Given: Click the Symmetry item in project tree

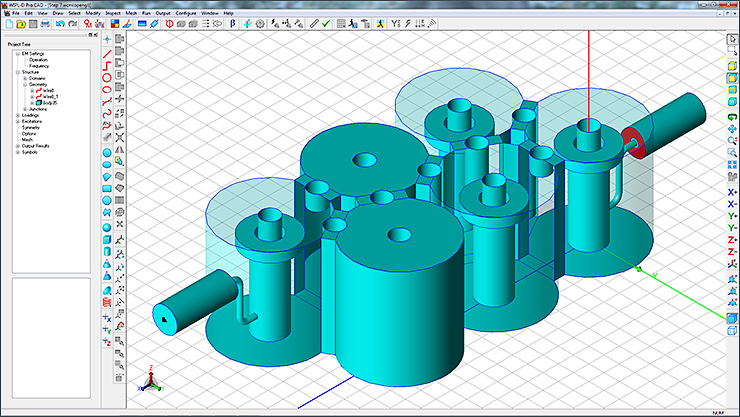Looking at the screenshot, I should click(31, 128).
